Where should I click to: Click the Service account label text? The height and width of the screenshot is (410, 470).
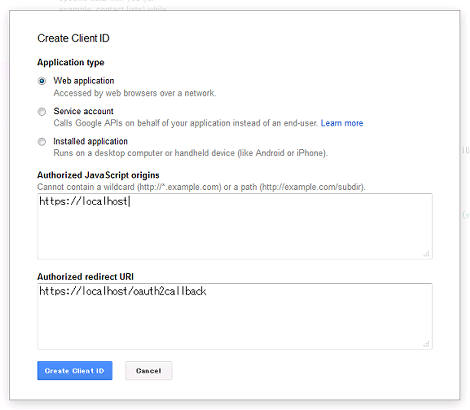(x=83, y=111)
